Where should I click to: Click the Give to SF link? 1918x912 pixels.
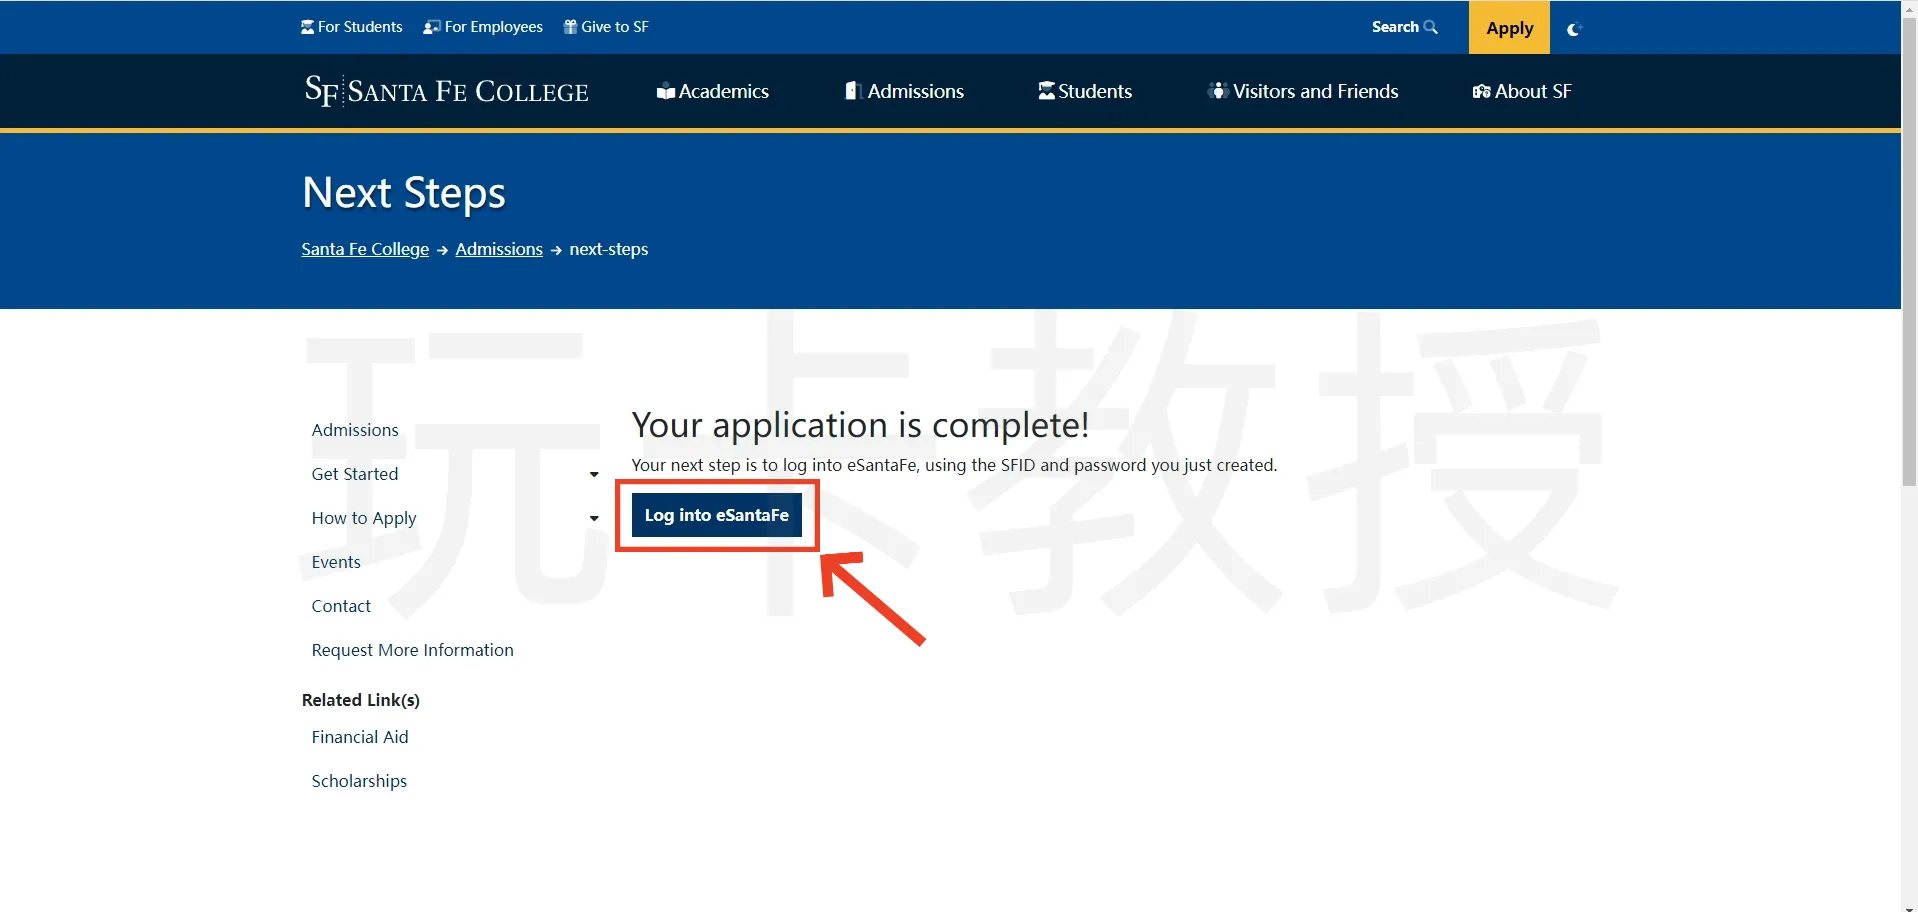click(606, 27)
